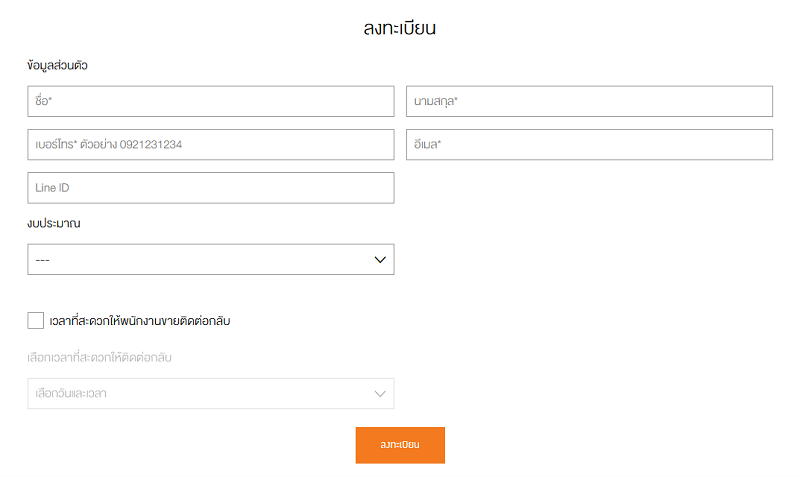This screenshot has height=477, width=800.
Task: Tick the เวลาที่สะดวกให้พนักงานขายติดต่อกลับ checkbox
Action: coord(36,320)
